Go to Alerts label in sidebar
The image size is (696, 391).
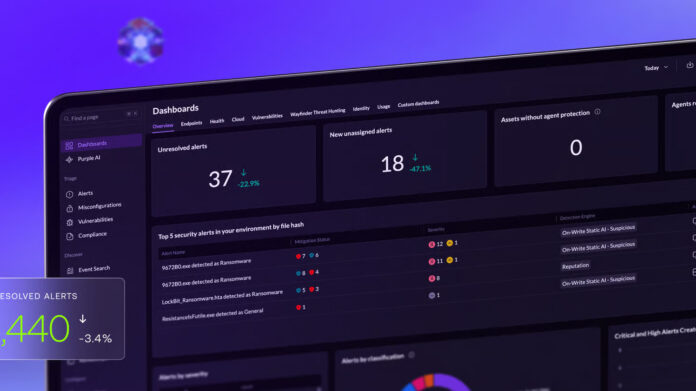click(85, 194)
